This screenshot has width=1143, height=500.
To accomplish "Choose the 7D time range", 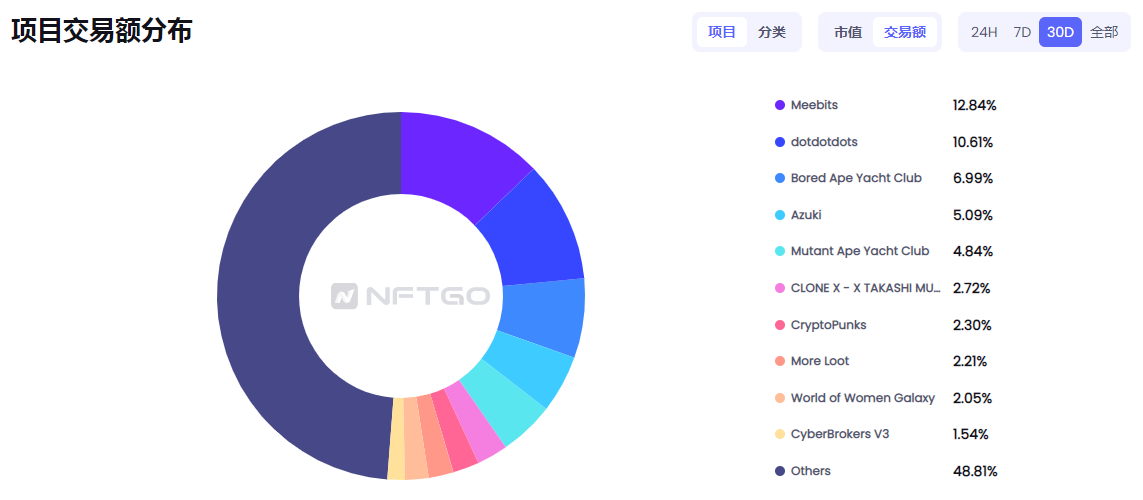I will coord(1022,32).
